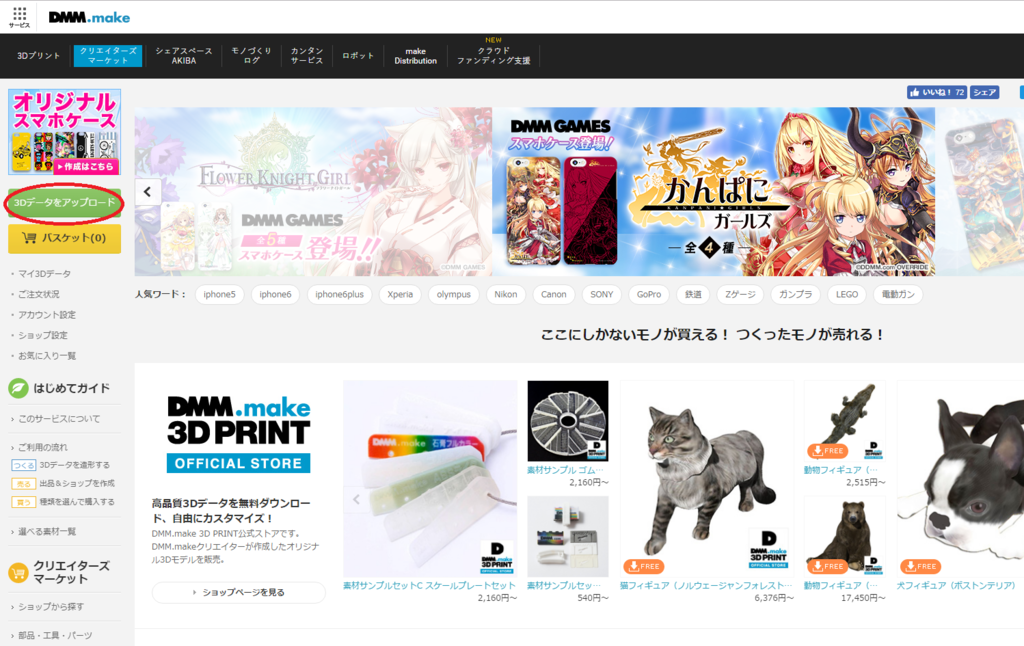The image size is (1024, 646).
Task: Select クリエイターズマーケット nav tab
Action: [x=108, y=56]
